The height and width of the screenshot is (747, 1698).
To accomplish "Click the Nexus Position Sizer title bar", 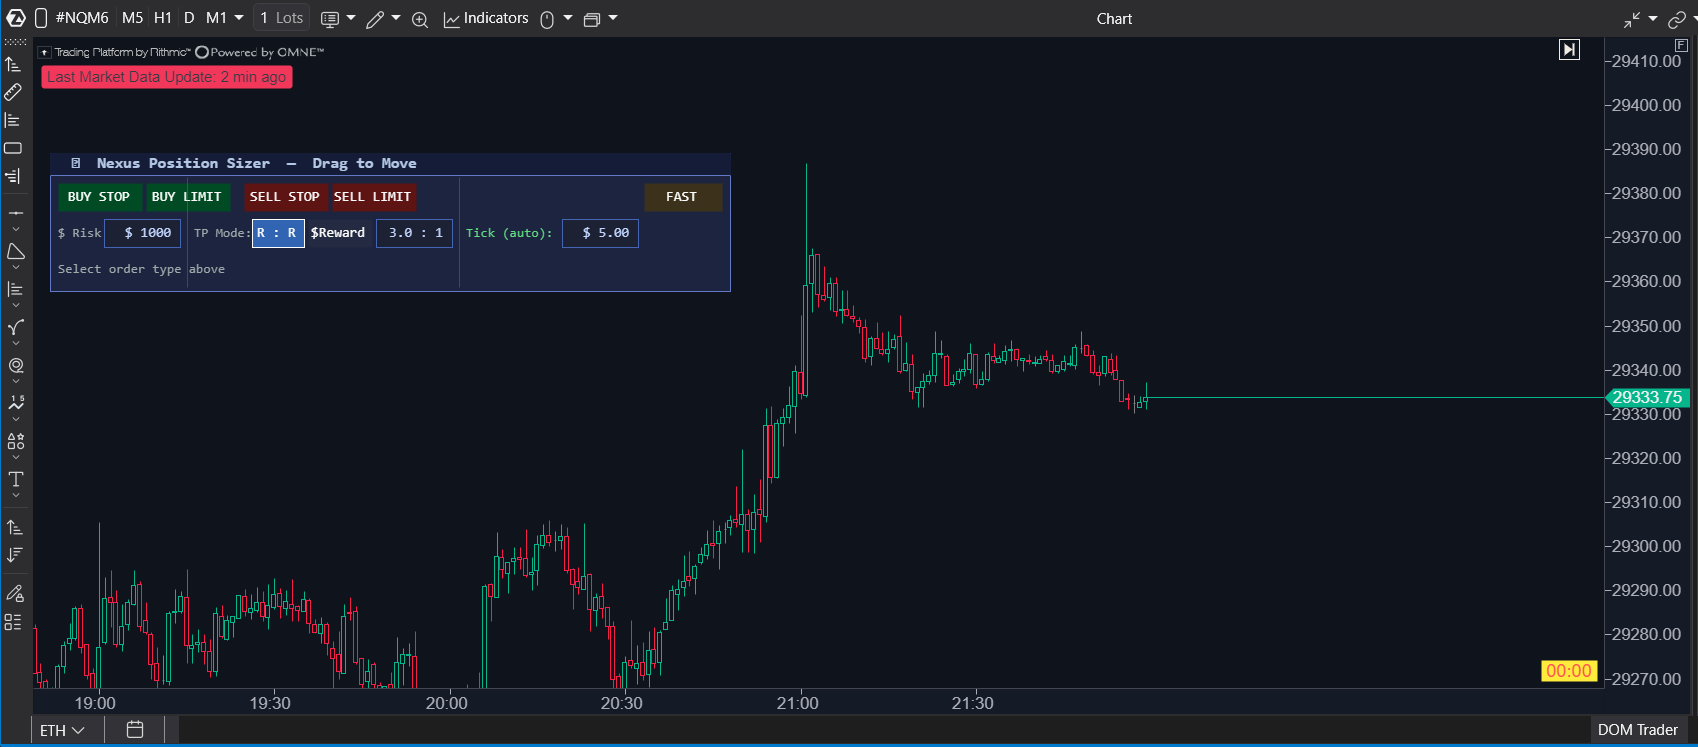I will 390,164.
